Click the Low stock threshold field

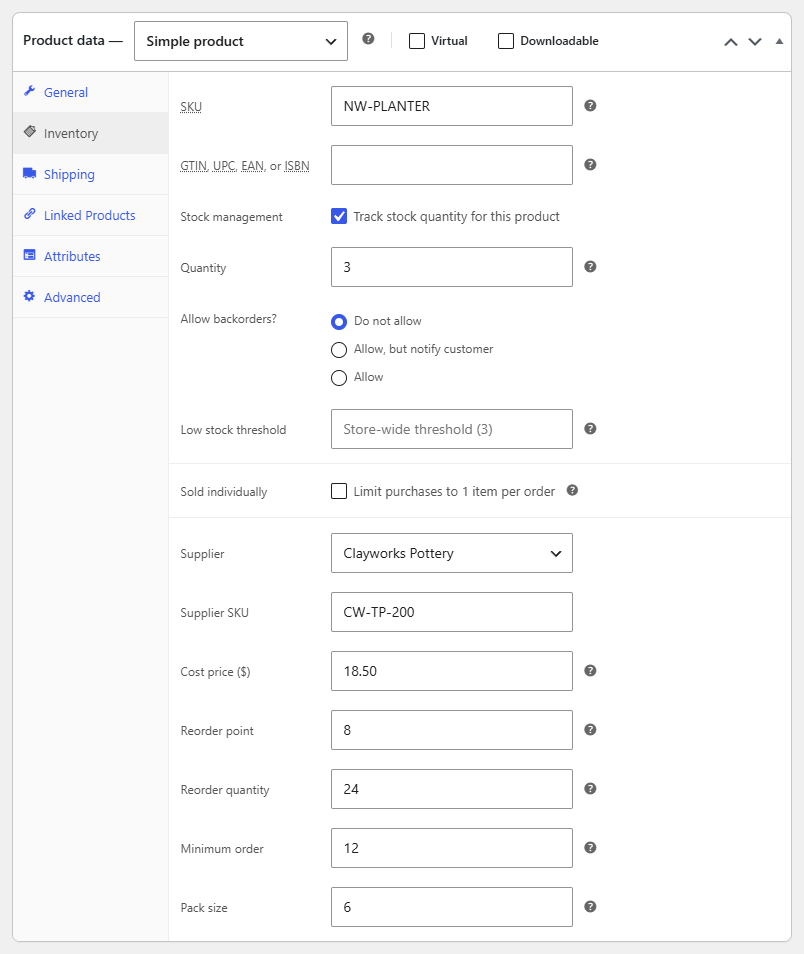[452, 429]
